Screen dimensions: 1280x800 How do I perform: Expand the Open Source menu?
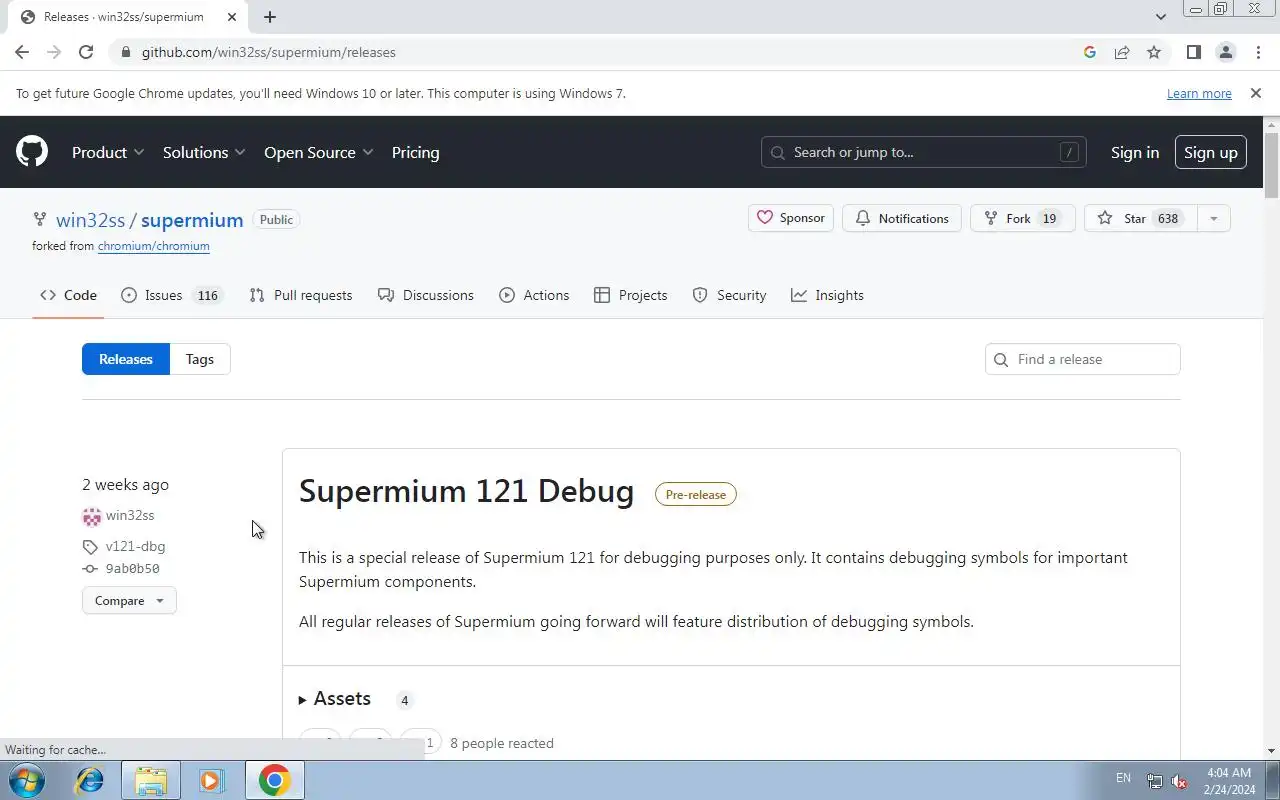tap(318, 152)
